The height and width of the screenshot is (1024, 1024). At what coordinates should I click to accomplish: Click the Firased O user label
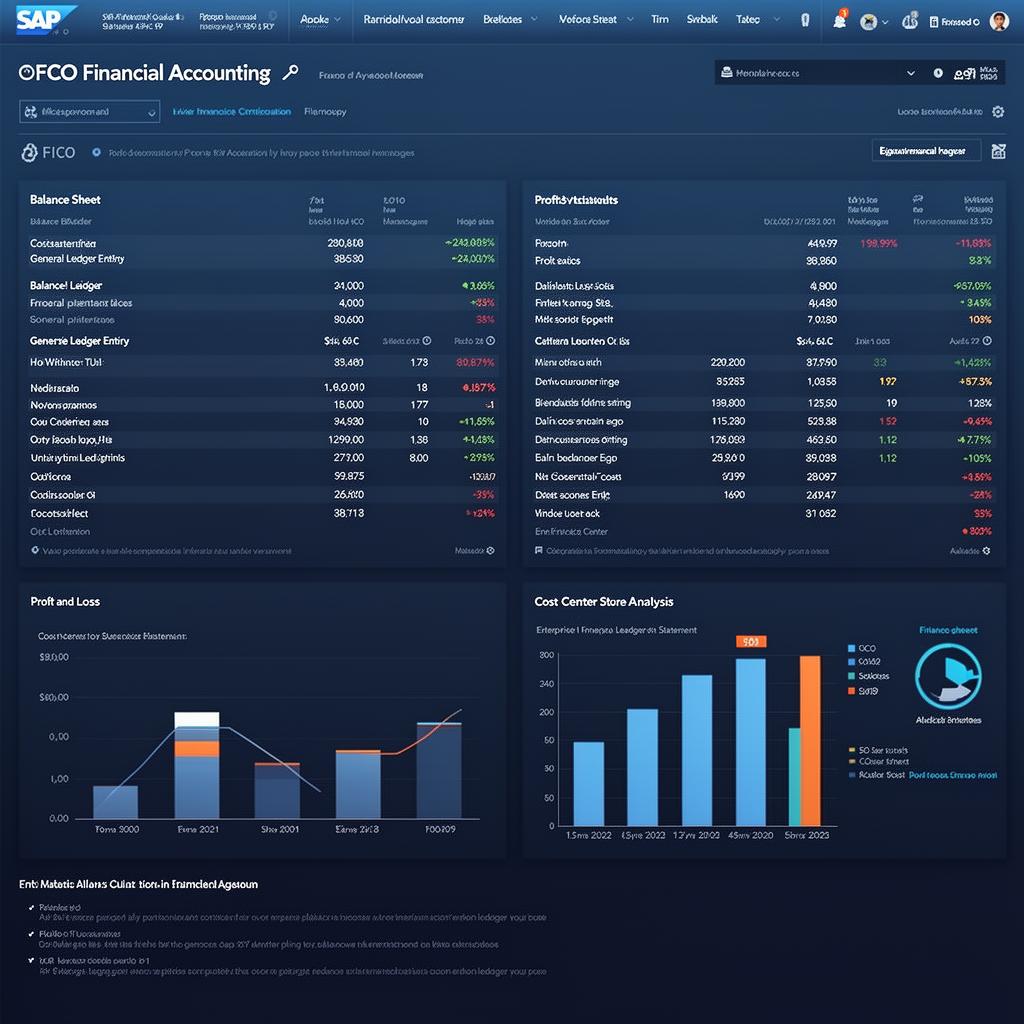pyautogui.click(x=960, y=22)
